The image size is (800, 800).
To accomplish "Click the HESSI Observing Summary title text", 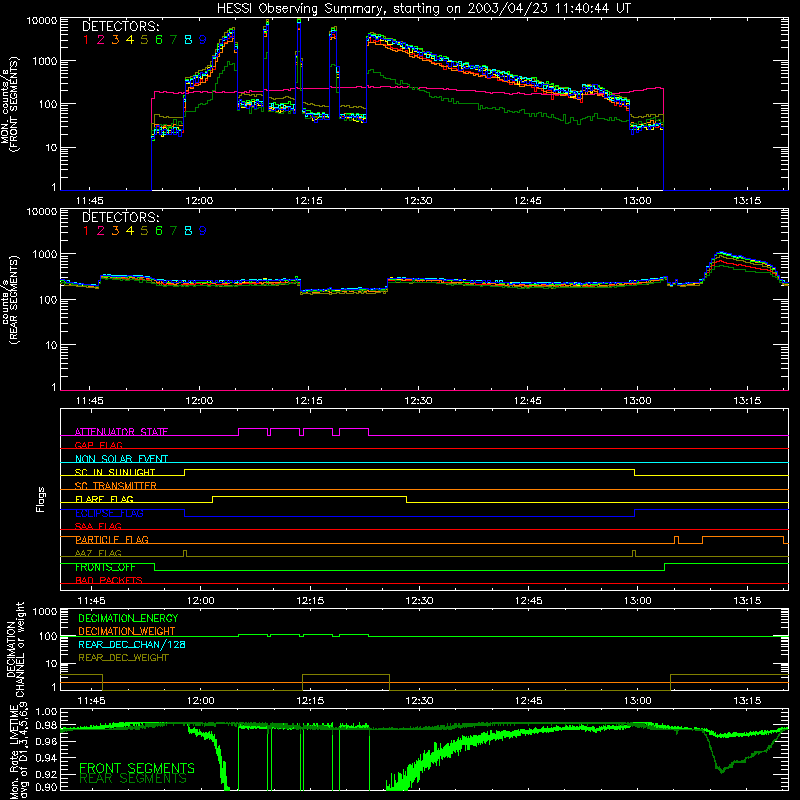I will 424,9.
